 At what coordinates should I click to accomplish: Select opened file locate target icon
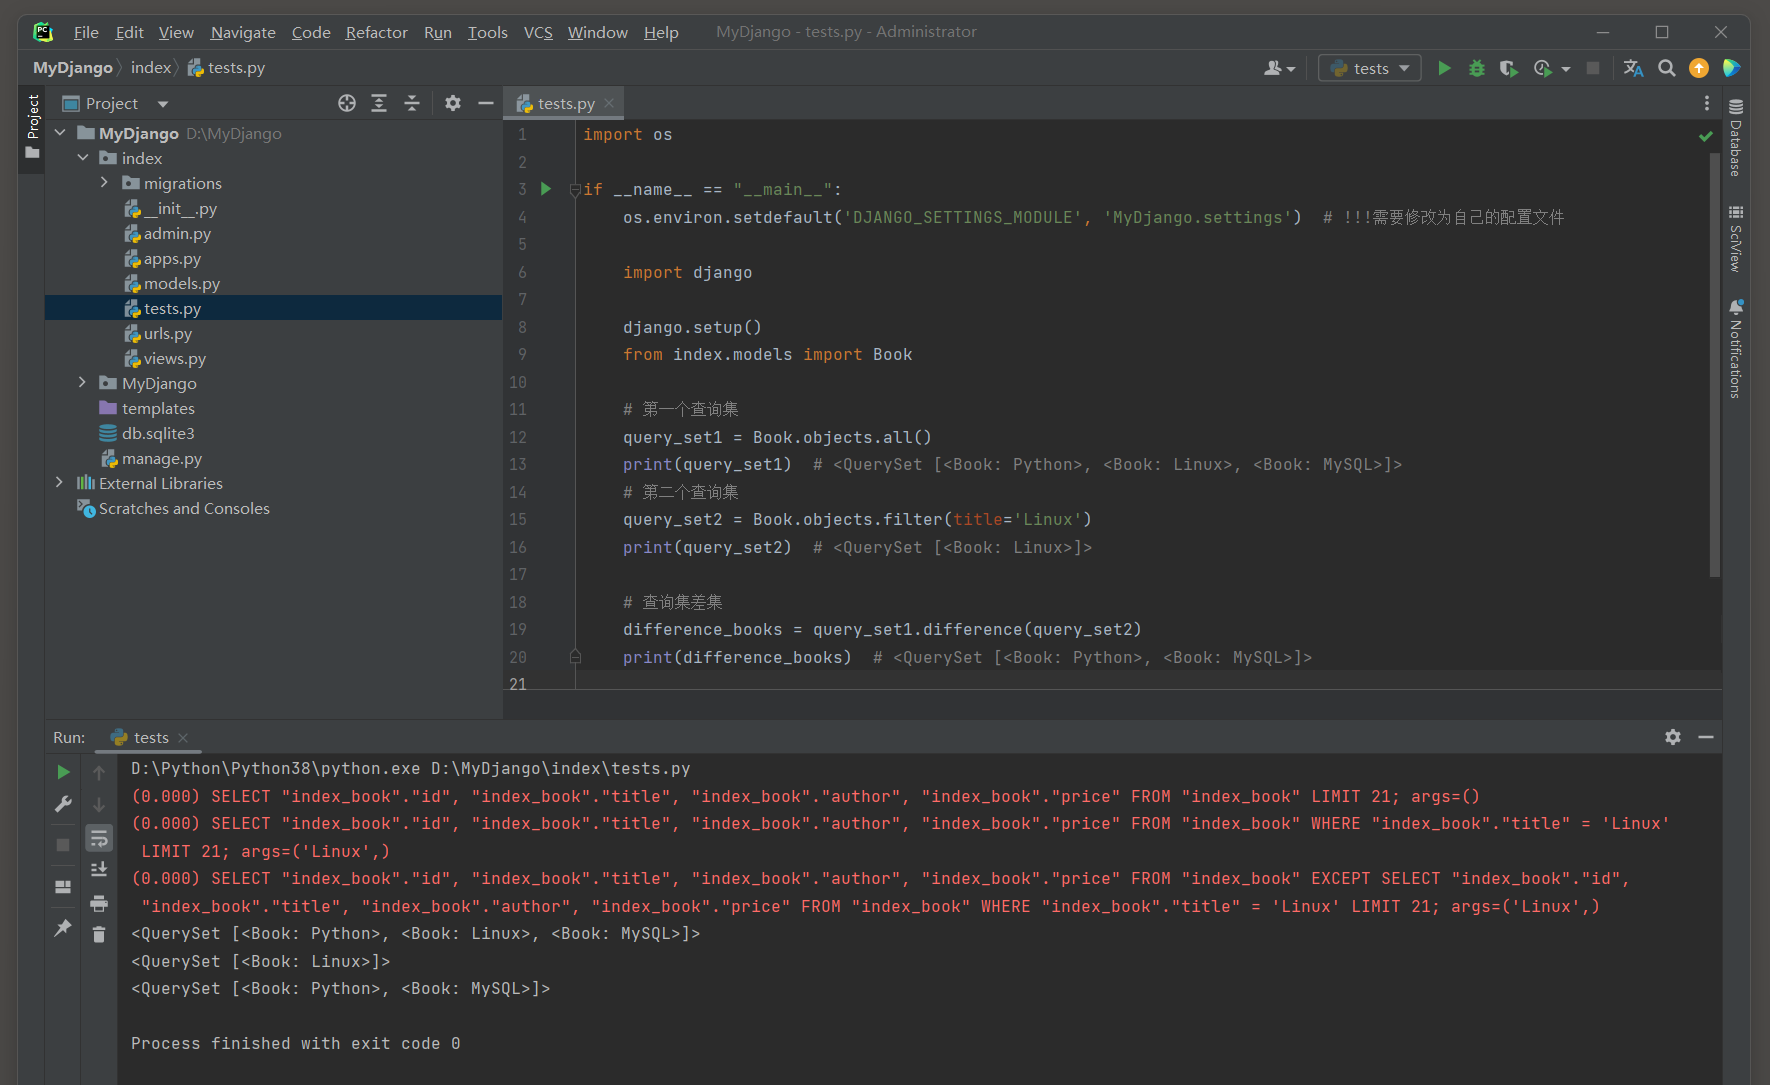coord(347,103)
